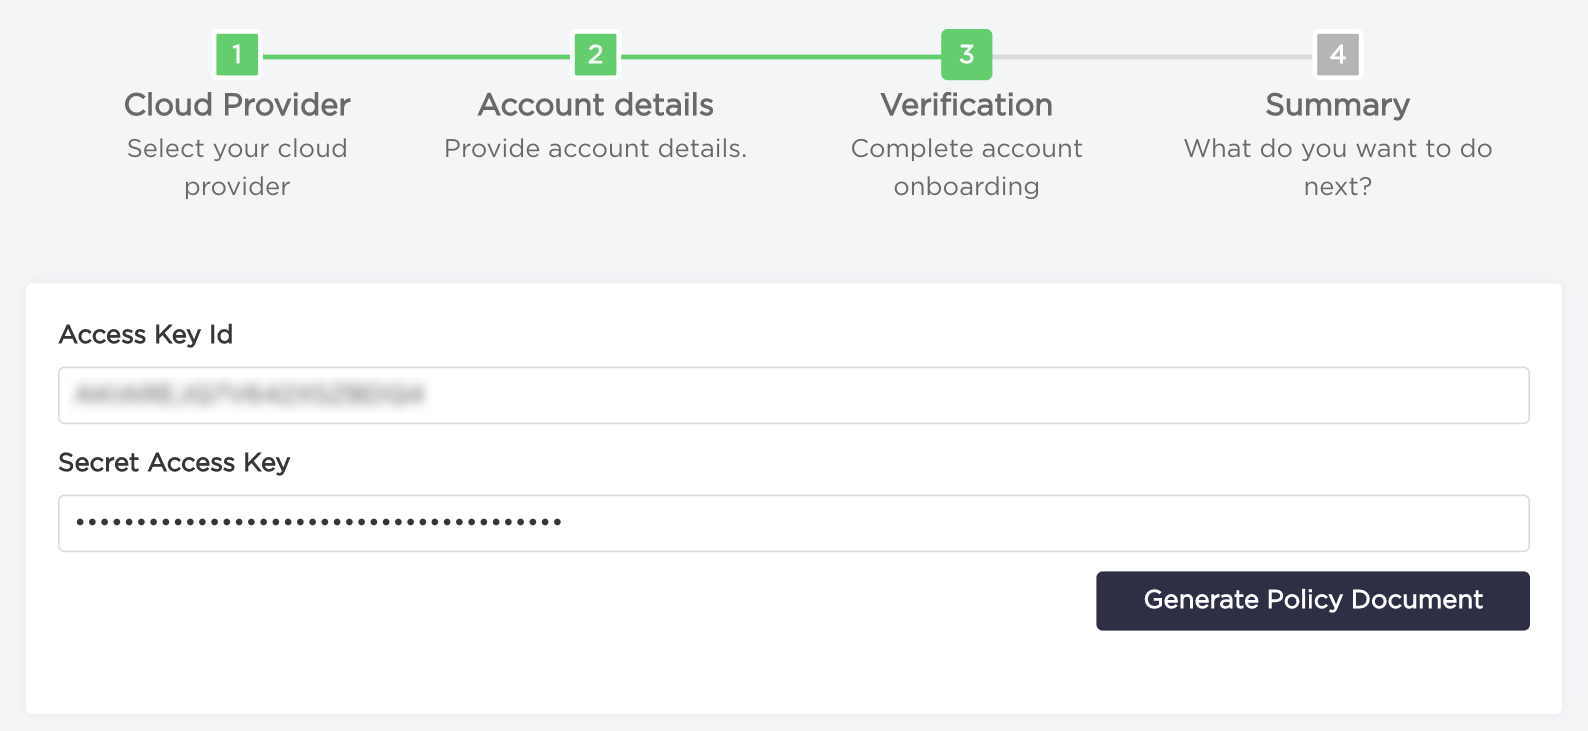
Task: Click inside the Access Key Id field
Action: coord(794,395)
